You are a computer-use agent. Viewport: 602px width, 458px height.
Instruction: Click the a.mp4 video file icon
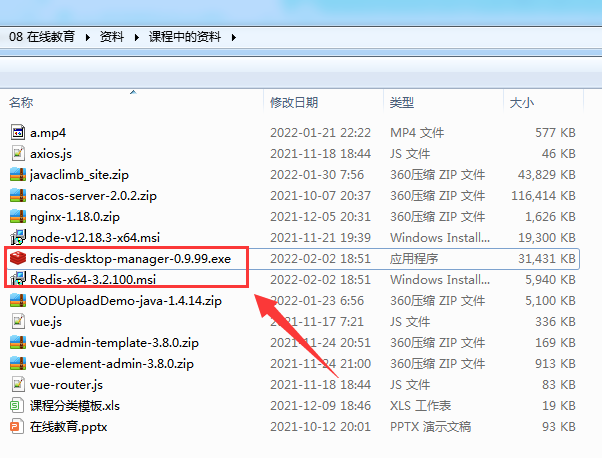pos(18,132)
